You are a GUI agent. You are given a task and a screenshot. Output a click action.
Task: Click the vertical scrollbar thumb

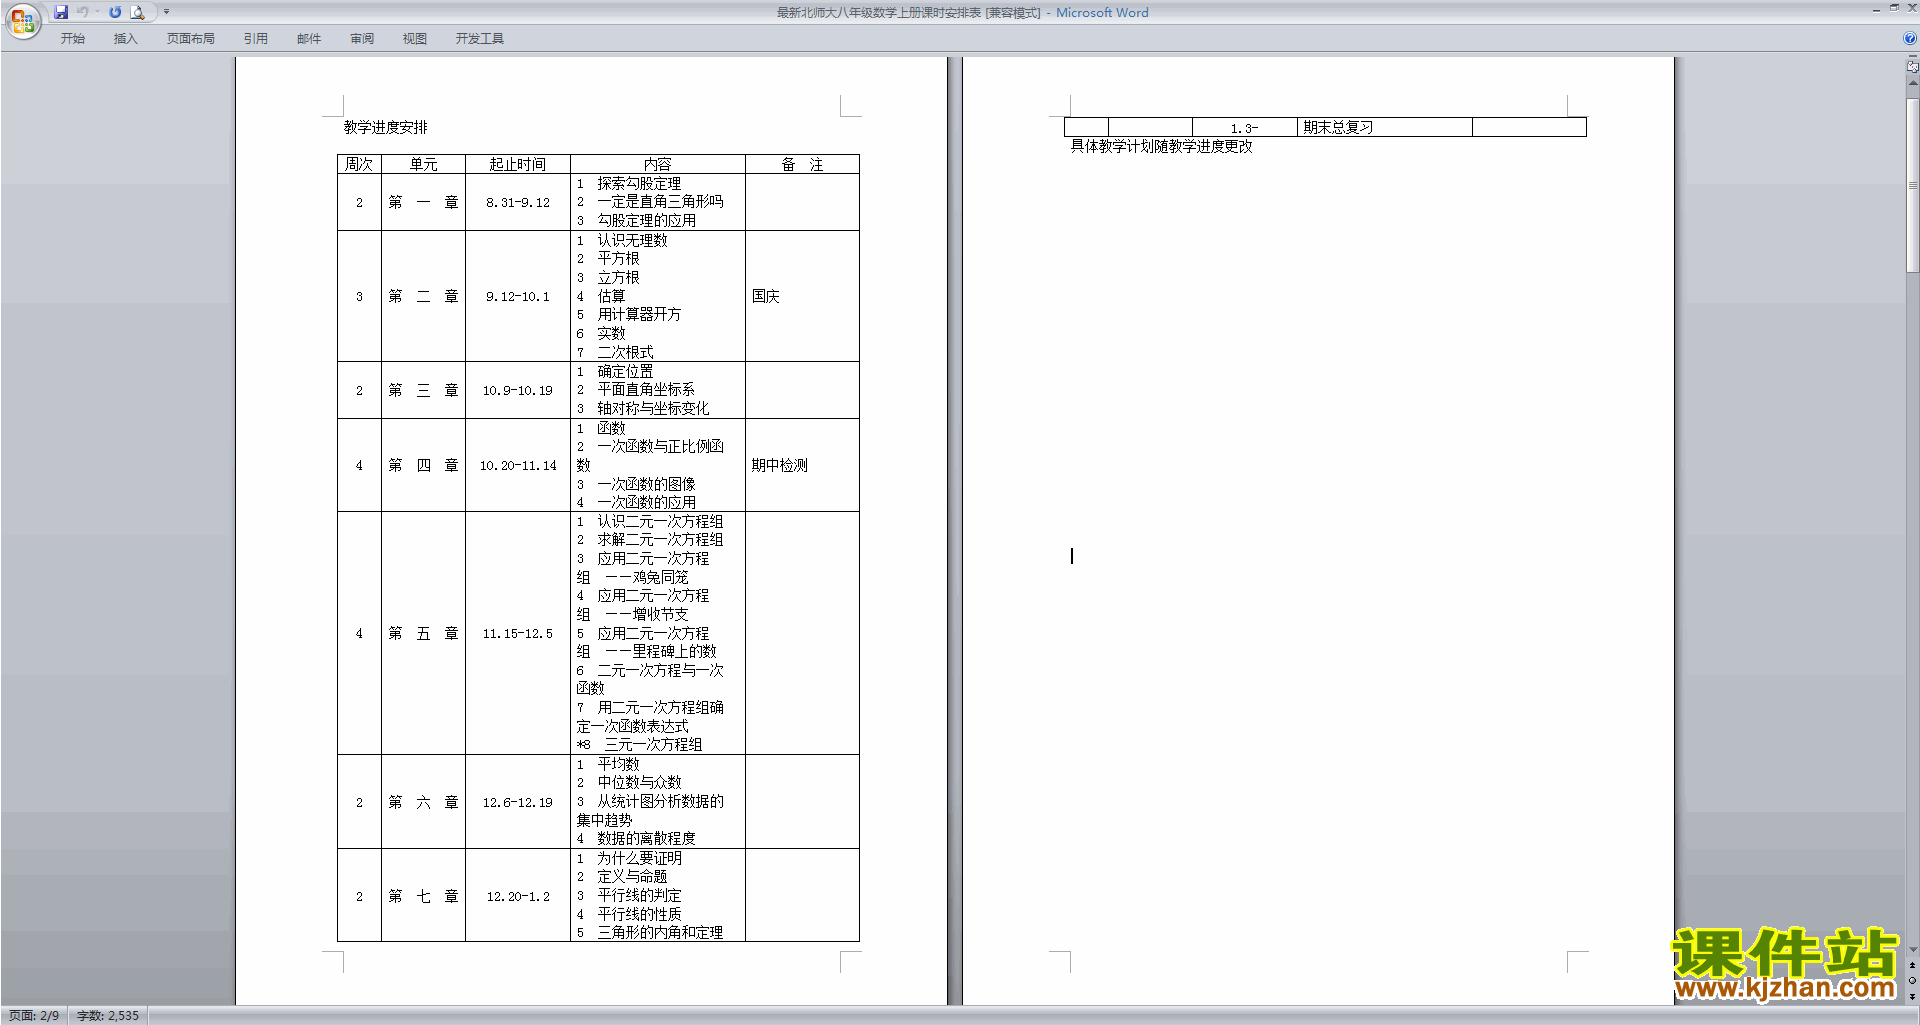pyautogui.click(x=1912, y=185)
